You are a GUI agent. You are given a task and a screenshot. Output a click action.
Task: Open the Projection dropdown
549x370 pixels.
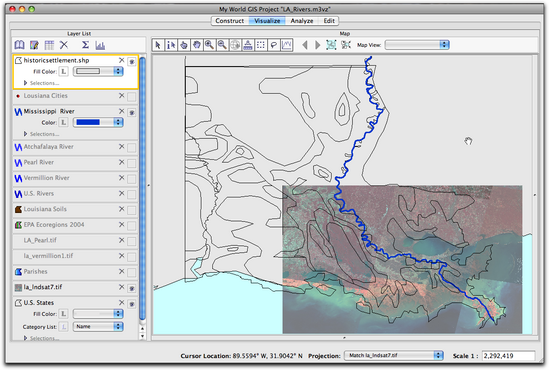pyautogui.click(x=394, y=356)
